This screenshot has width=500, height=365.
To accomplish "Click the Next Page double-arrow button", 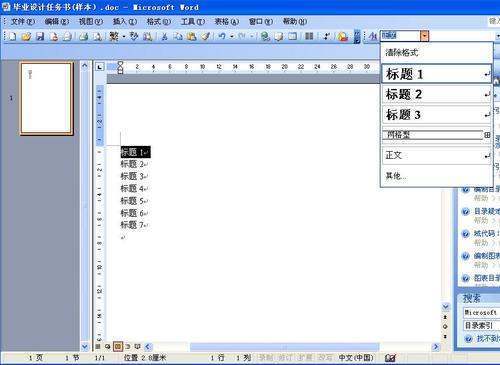I will pos(445,337).
